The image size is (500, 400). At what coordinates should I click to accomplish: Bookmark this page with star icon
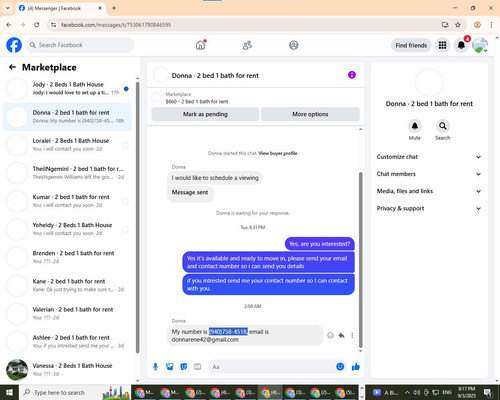[x=458, y=25]
